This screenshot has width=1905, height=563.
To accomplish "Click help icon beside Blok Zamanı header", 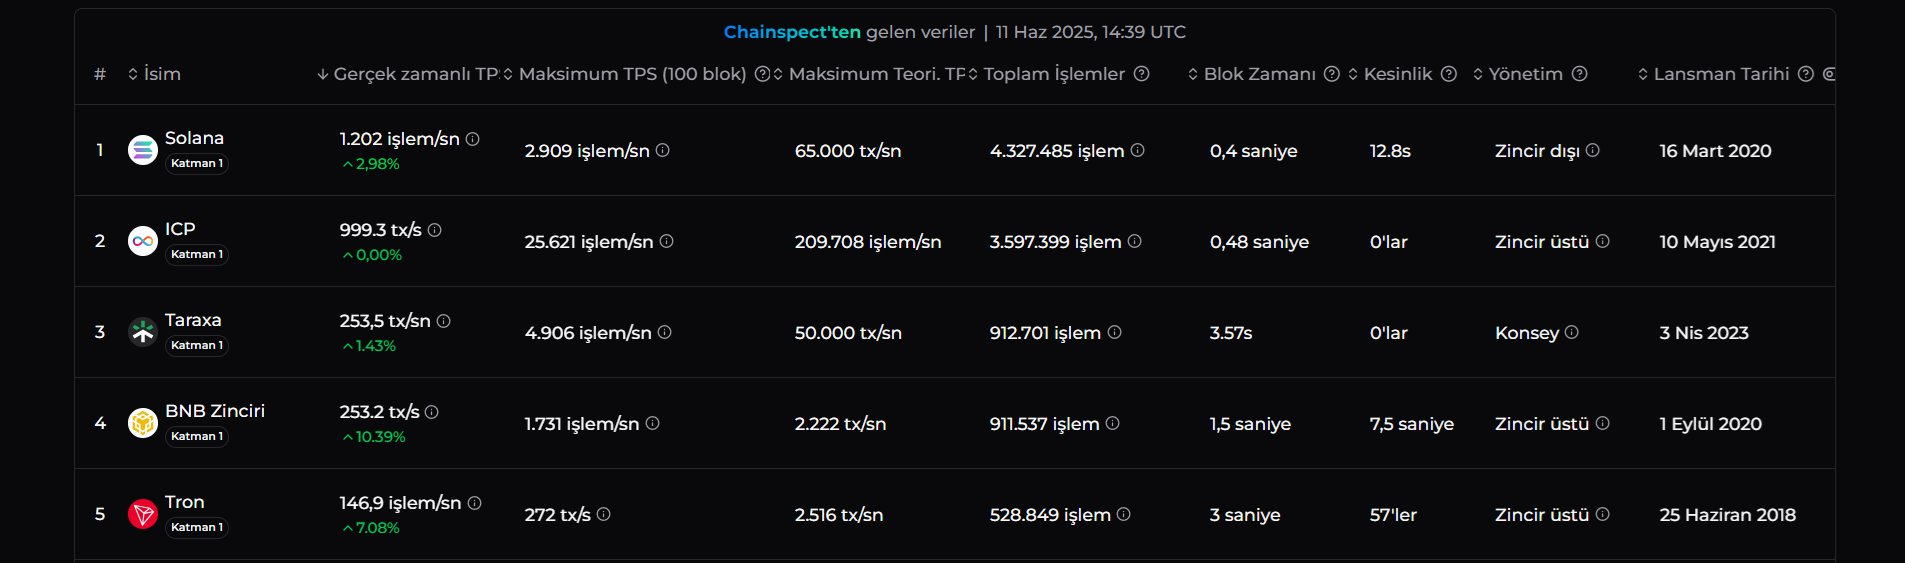I will [1332, 74].
